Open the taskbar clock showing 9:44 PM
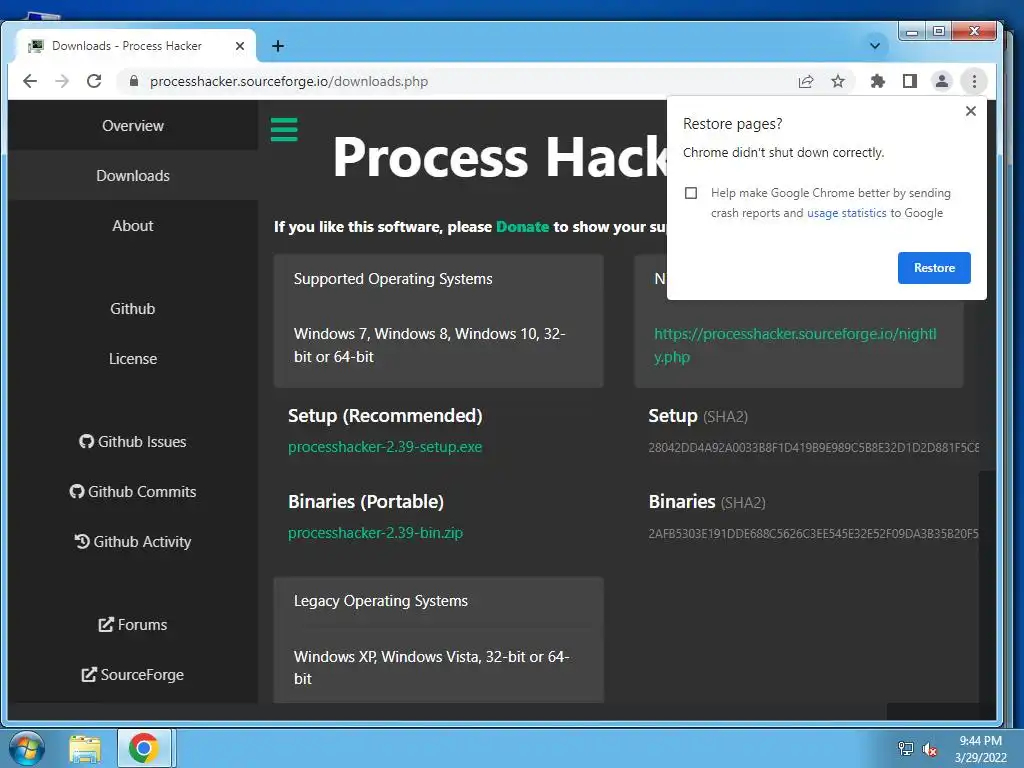The height and width of the screenshot is (768, 1024). coord(980,749)
